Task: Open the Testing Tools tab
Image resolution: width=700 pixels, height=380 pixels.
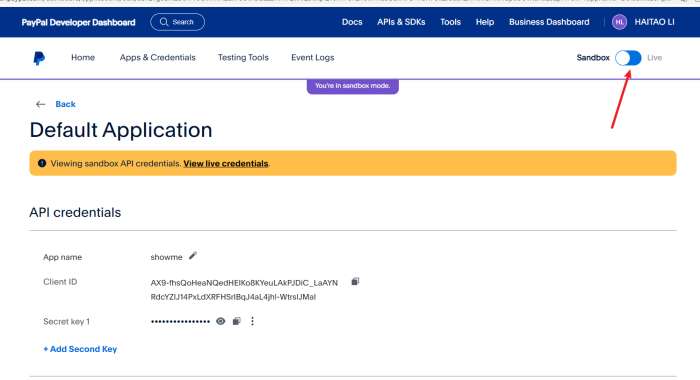Action: point(243,58)
